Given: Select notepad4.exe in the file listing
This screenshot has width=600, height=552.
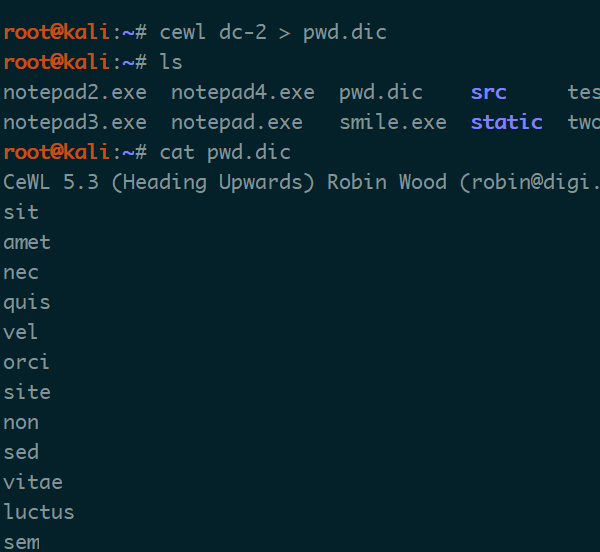Looking at the screenshot, I should [243, 93].
